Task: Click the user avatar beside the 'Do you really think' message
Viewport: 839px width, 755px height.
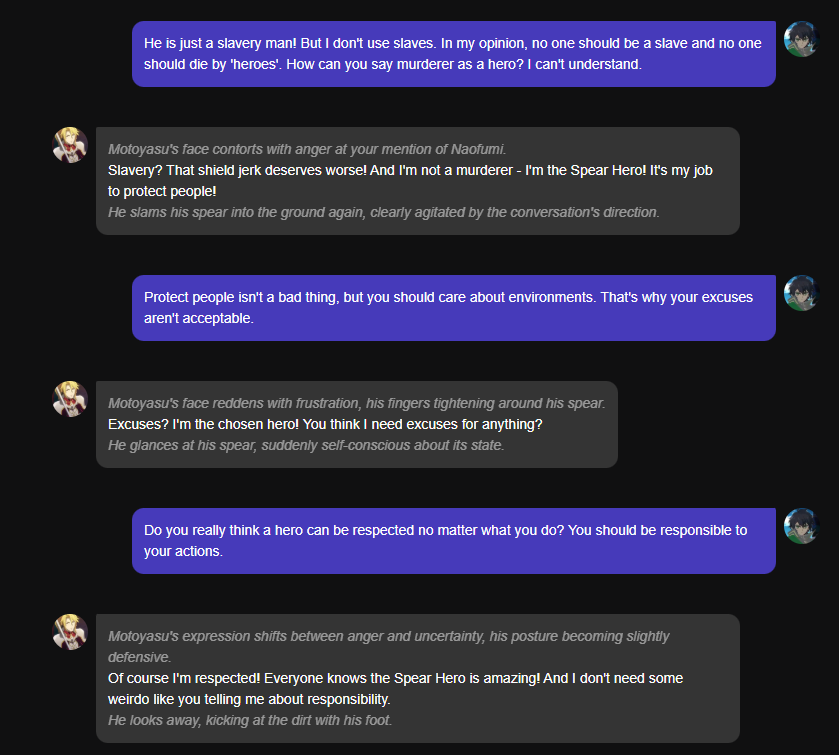Action: (801, 526)
